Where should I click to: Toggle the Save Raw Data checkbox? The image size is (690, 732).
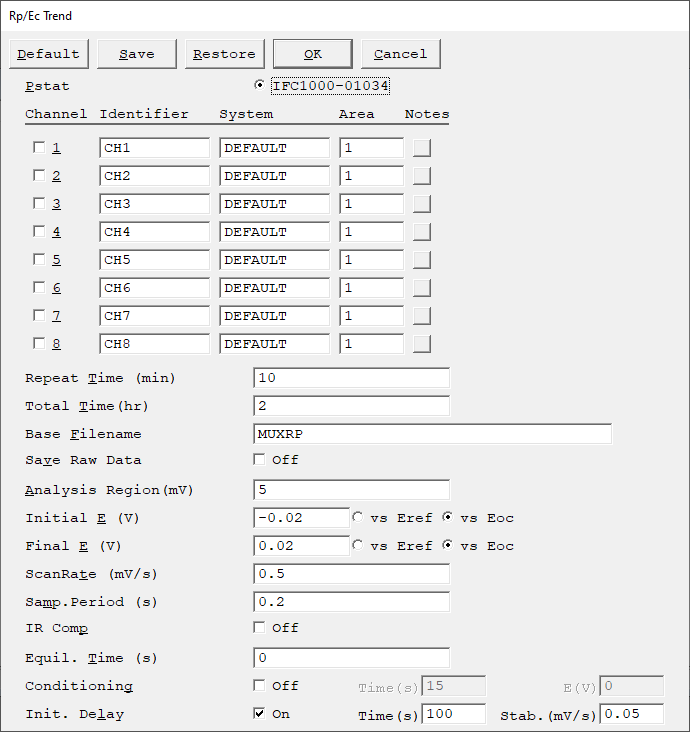click(x=259, y=459)
